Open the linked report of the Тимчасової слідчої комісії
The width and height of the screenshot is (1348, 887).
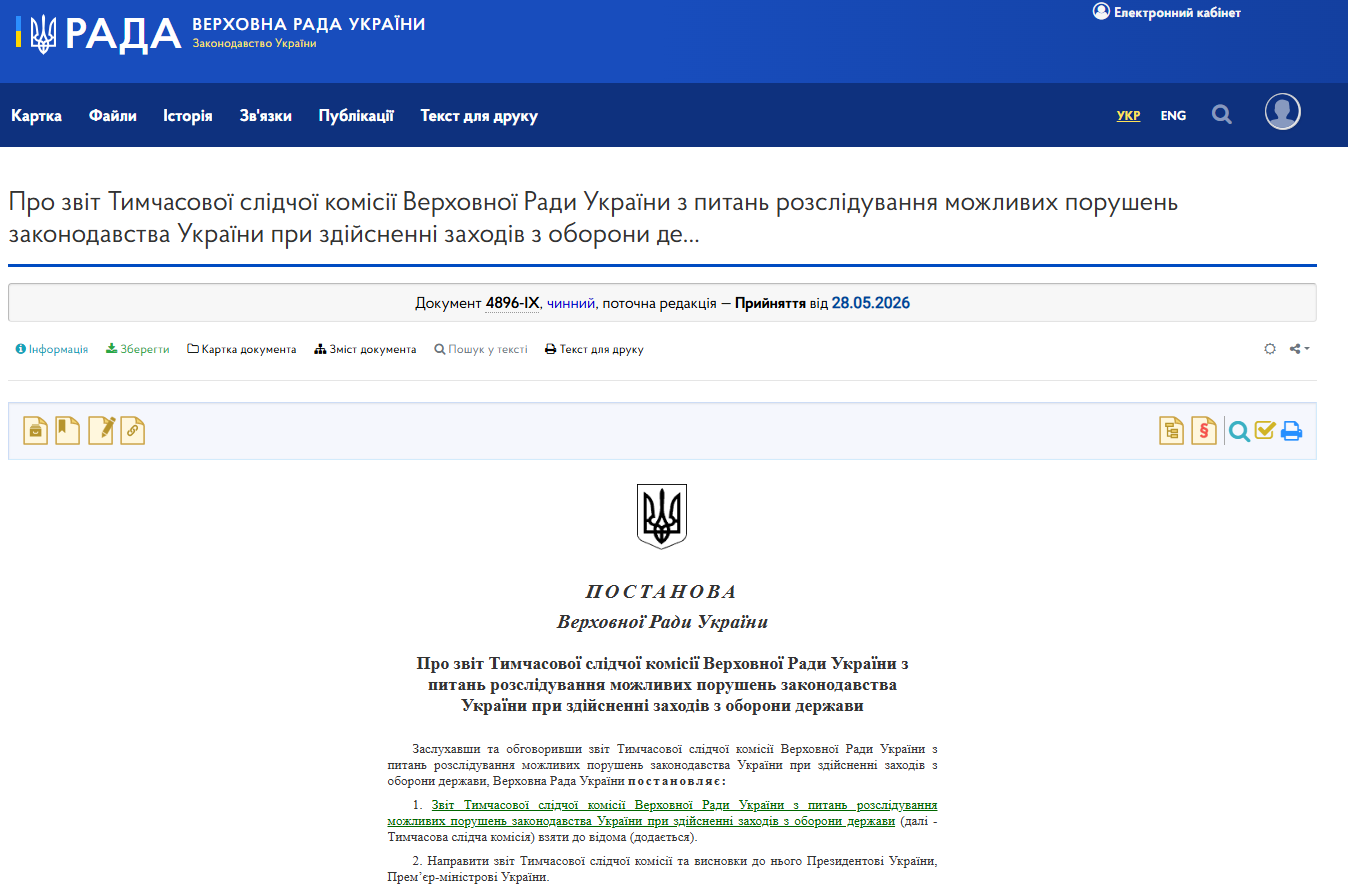coord(662,813)
